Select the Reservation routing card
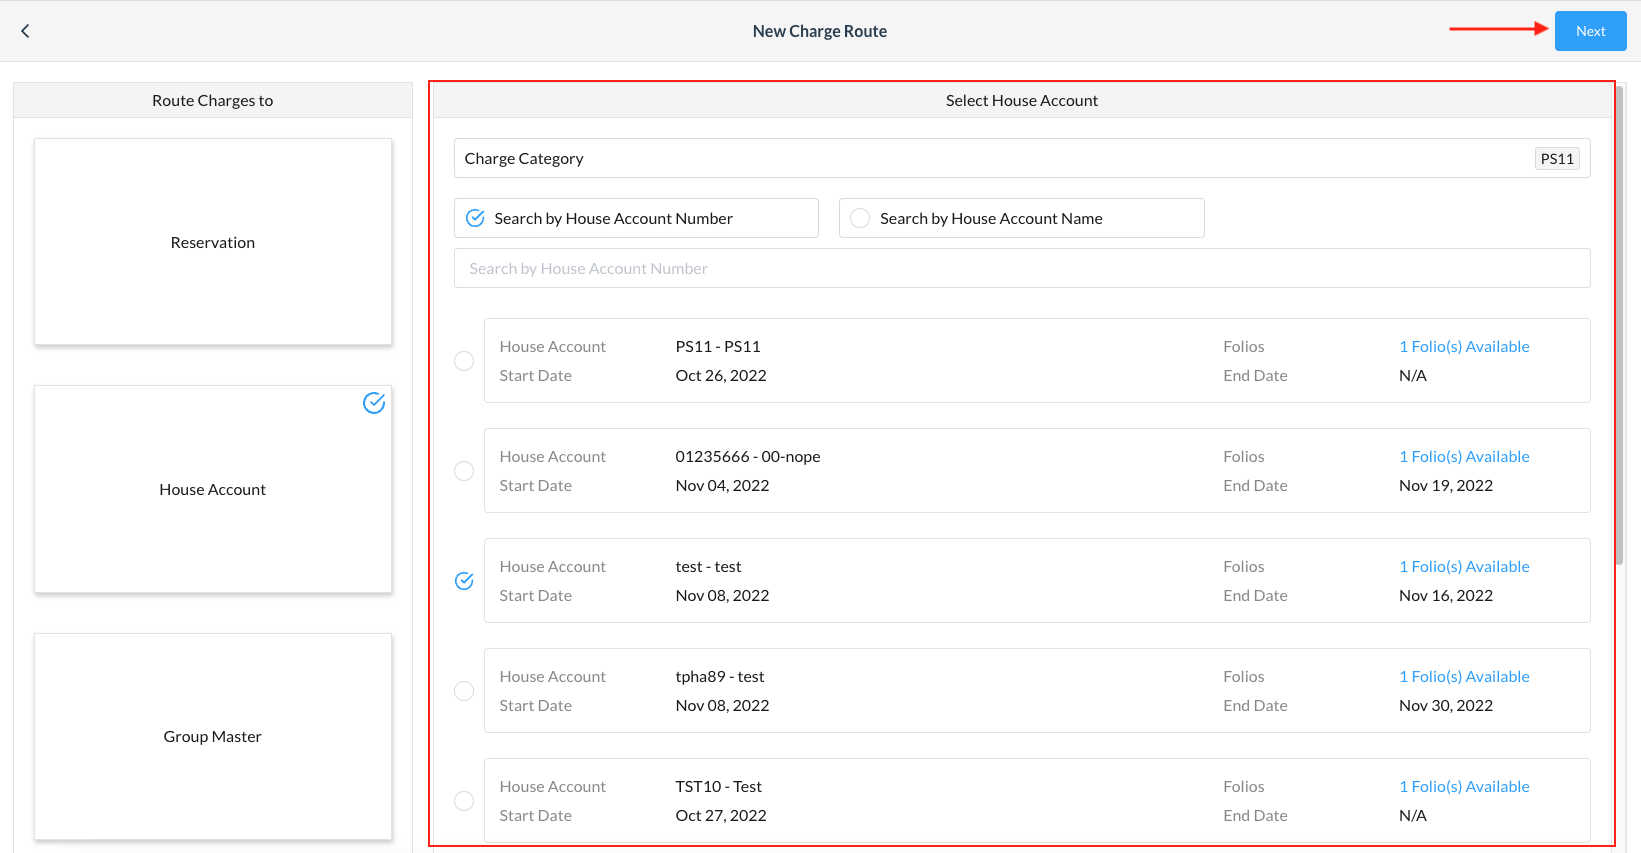 pyautogui.click(x=213, y=242)
